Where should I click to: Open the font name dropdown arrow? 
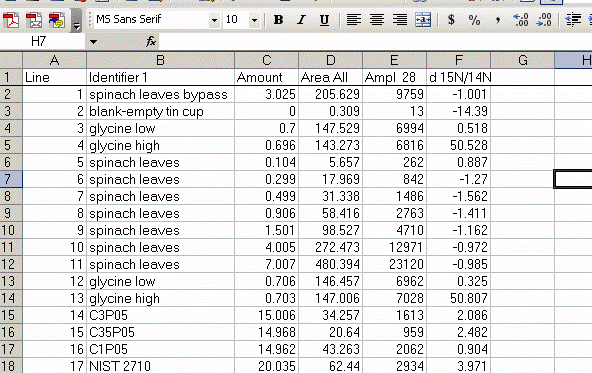point(214,20)
